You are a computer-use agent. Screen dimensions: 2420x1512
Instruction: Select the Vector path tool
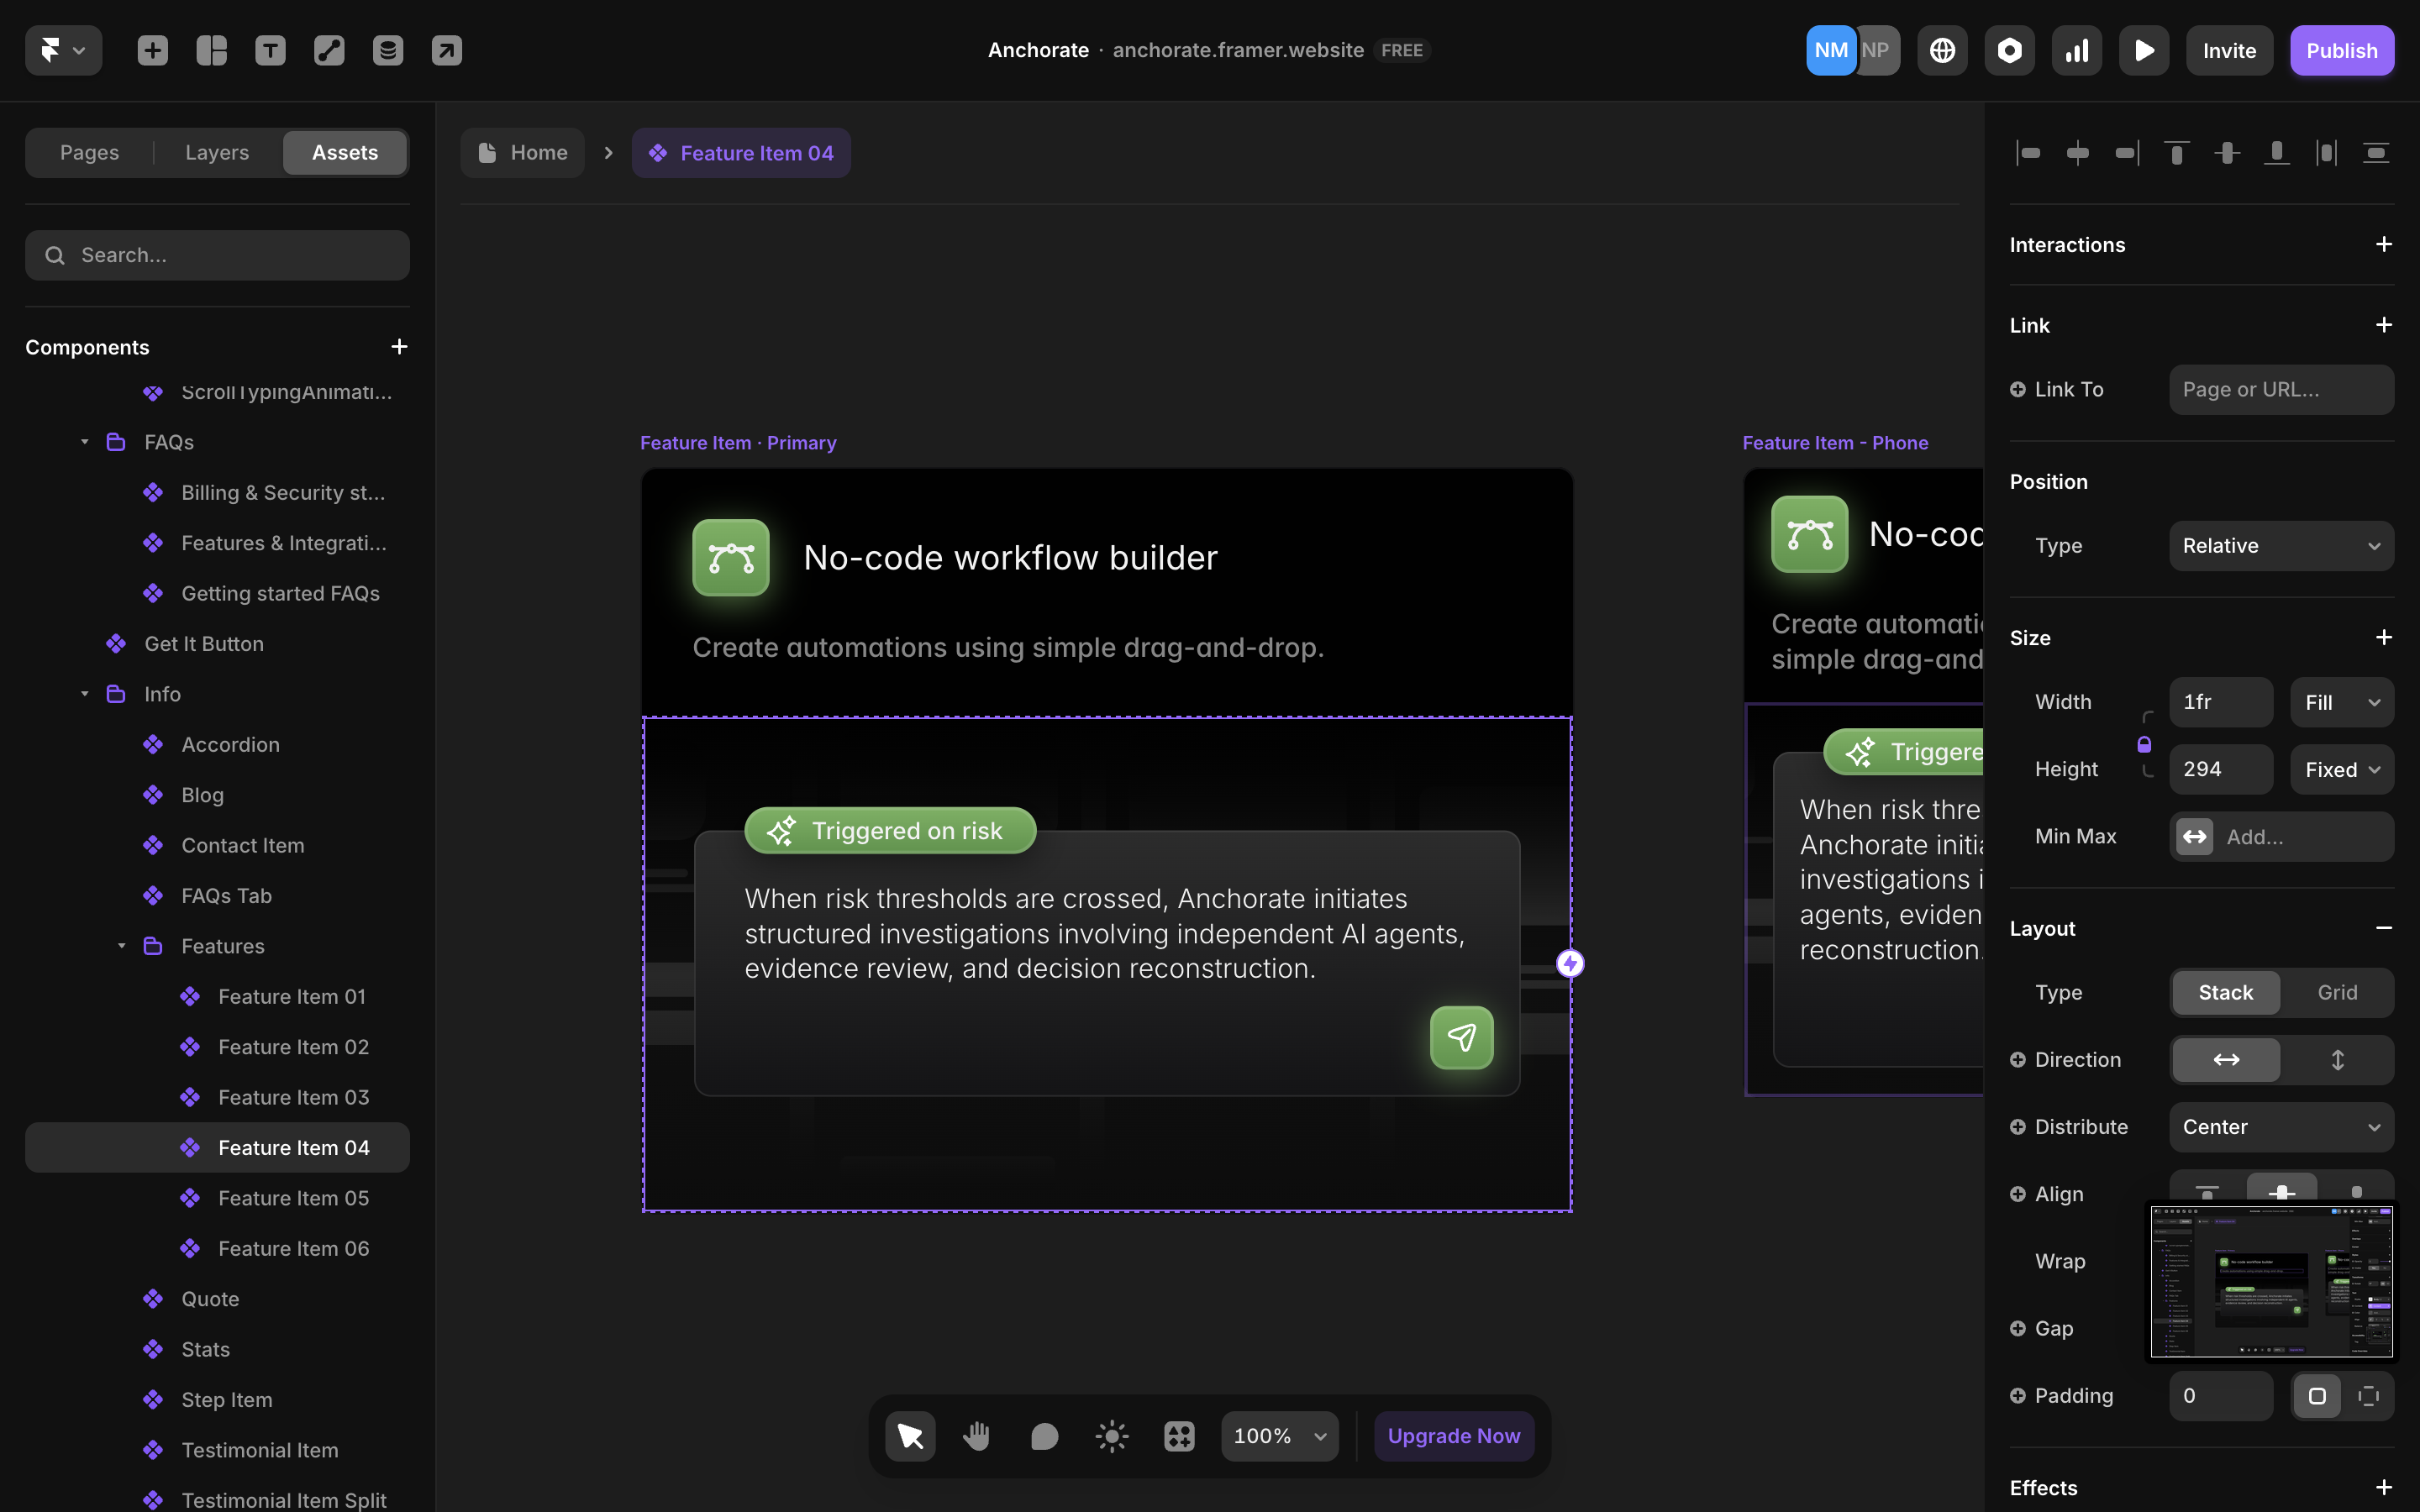tap(329, 50)
